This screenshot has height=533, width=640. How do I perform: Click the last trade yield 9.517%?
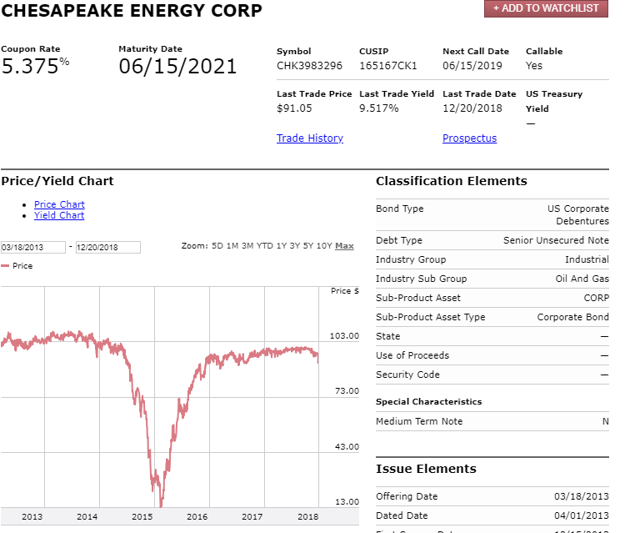379,108
